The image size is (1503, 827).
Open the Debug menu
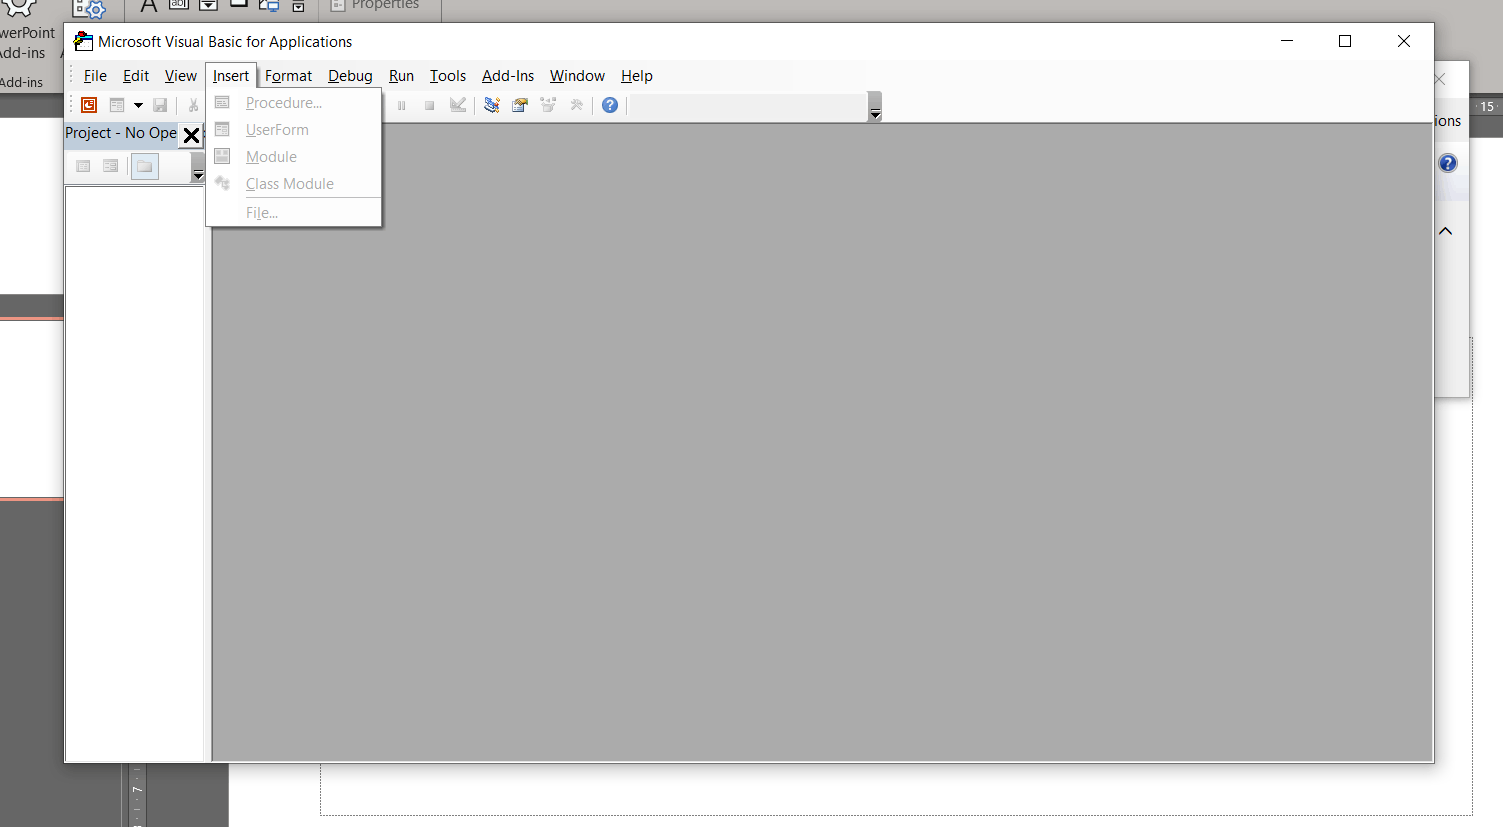point(350,75)
